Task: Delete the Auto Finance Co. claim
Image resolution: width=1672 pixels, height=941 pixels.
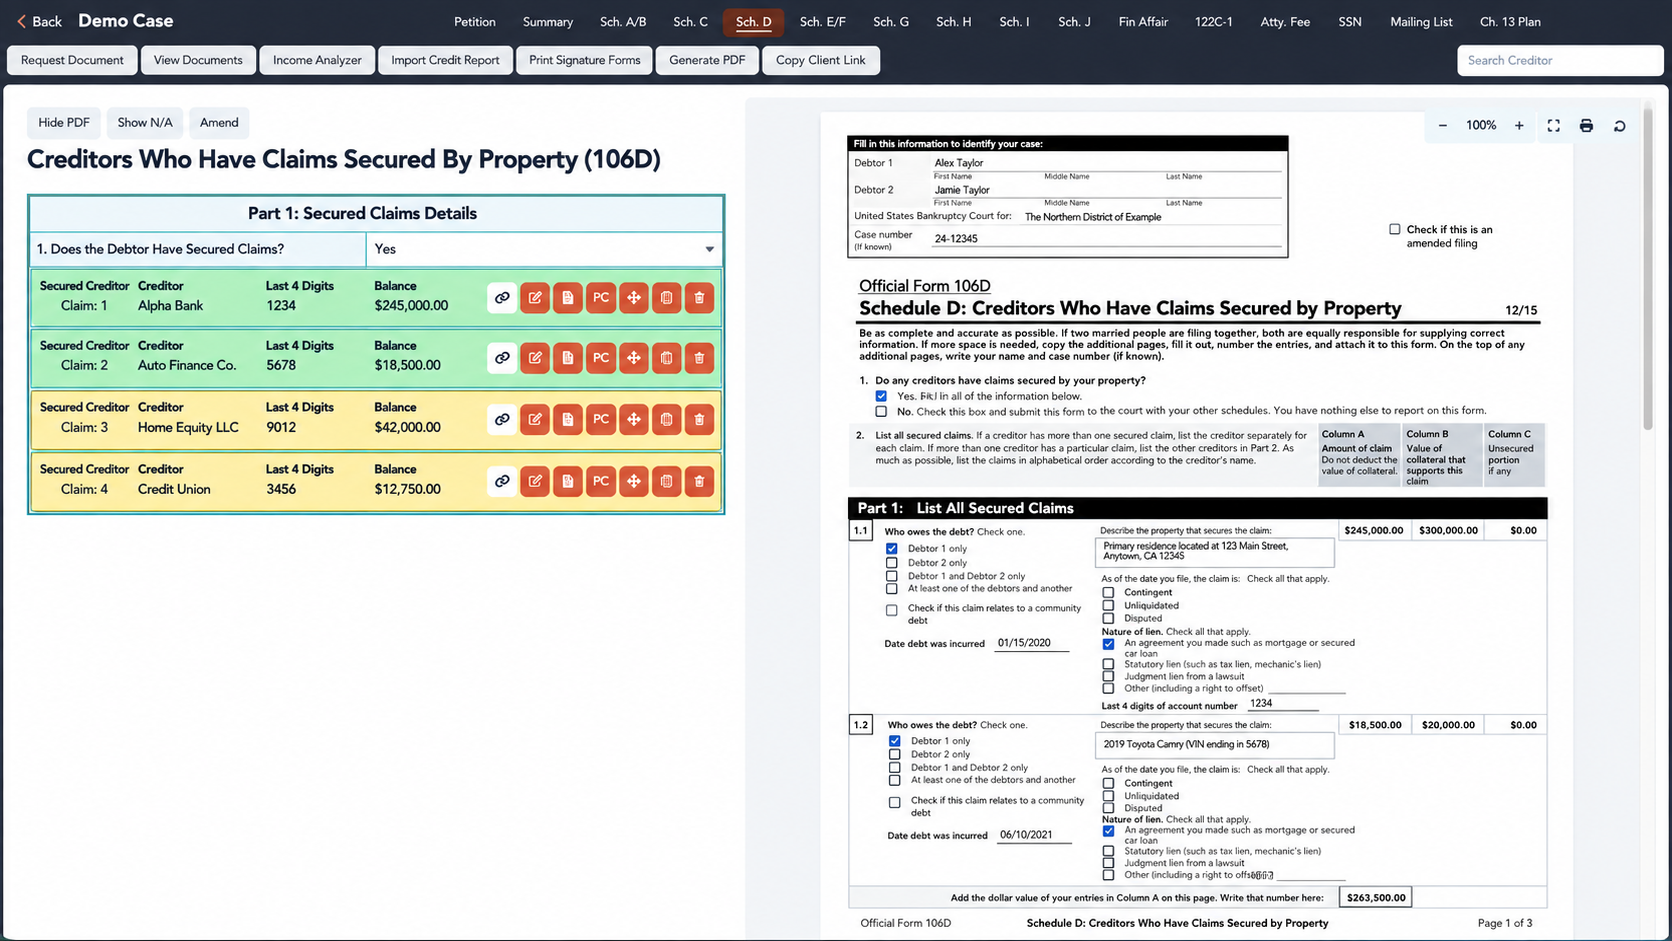Action: click(699, 357)
